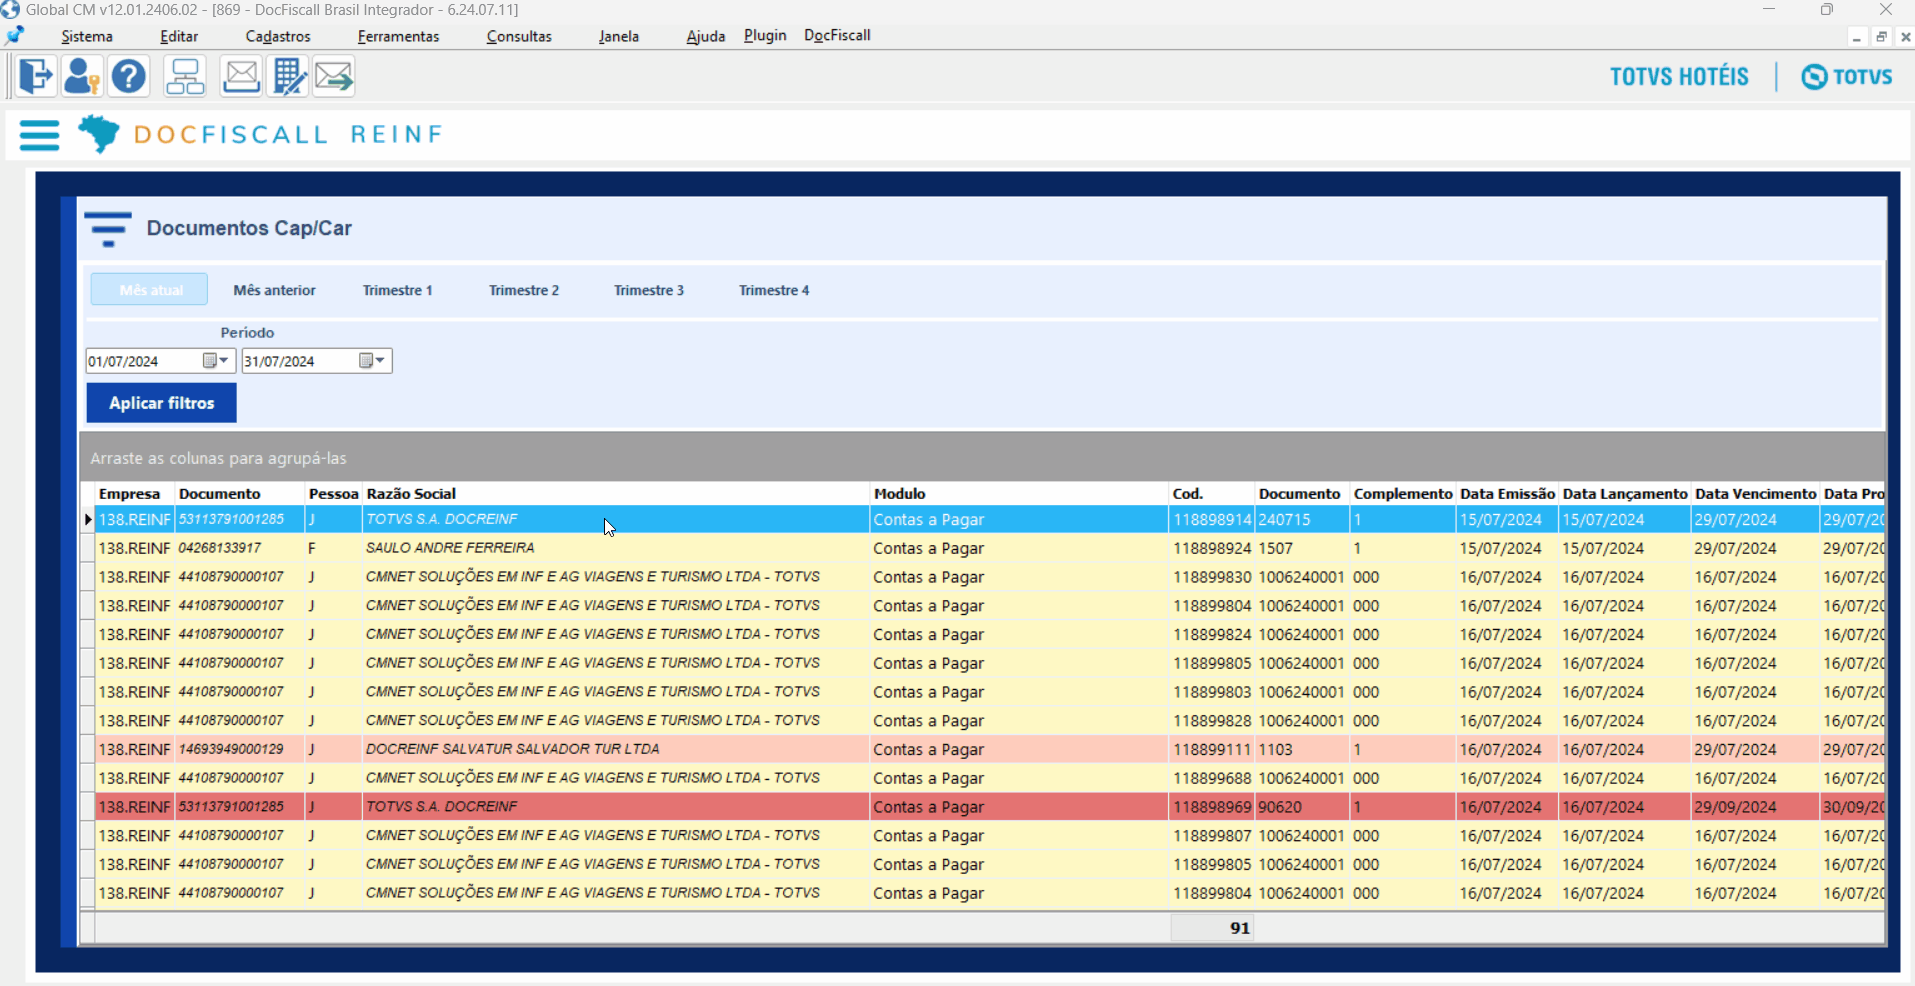Sort by the Cod. column header

1212,494
